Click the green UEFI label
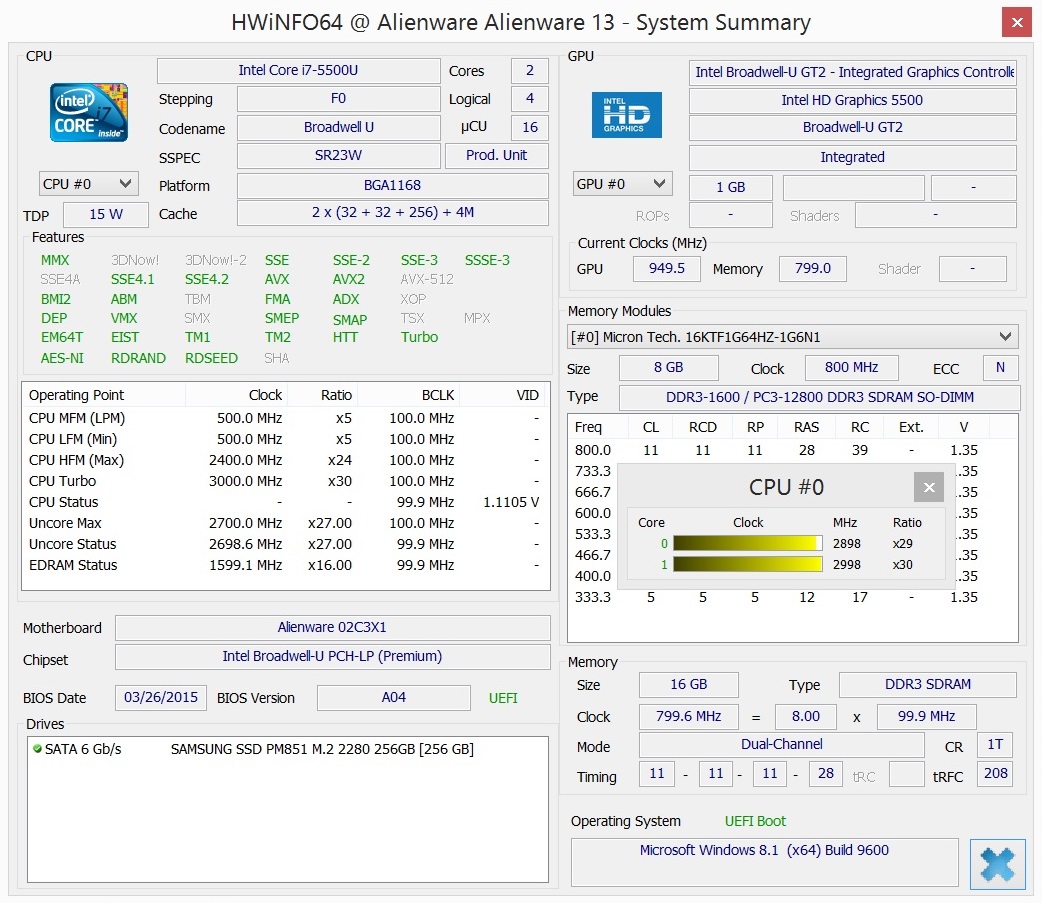Image resolution: width=1042 pixels, height=903 pixels. (503, 698)
